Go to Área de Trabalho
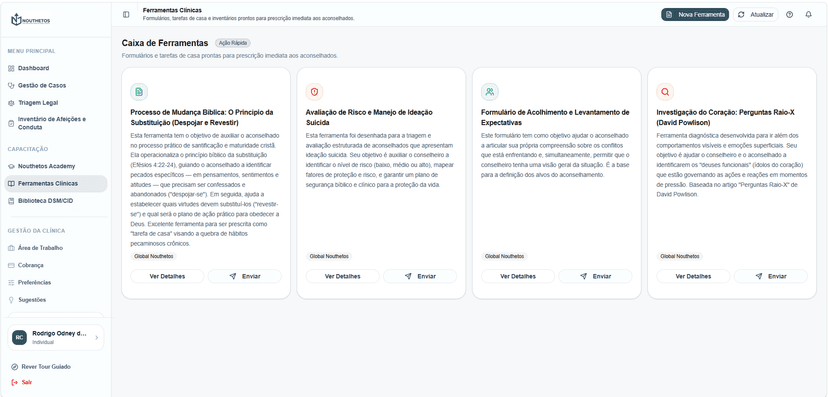The height and width of the screenshot is (397, 828). 57,248
